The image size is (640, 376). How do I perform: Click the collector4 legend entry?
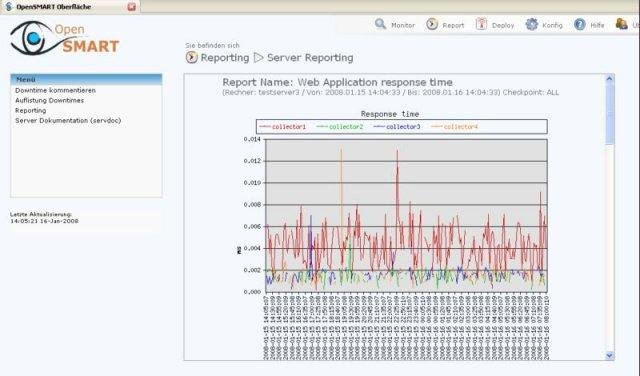[454, 127]
